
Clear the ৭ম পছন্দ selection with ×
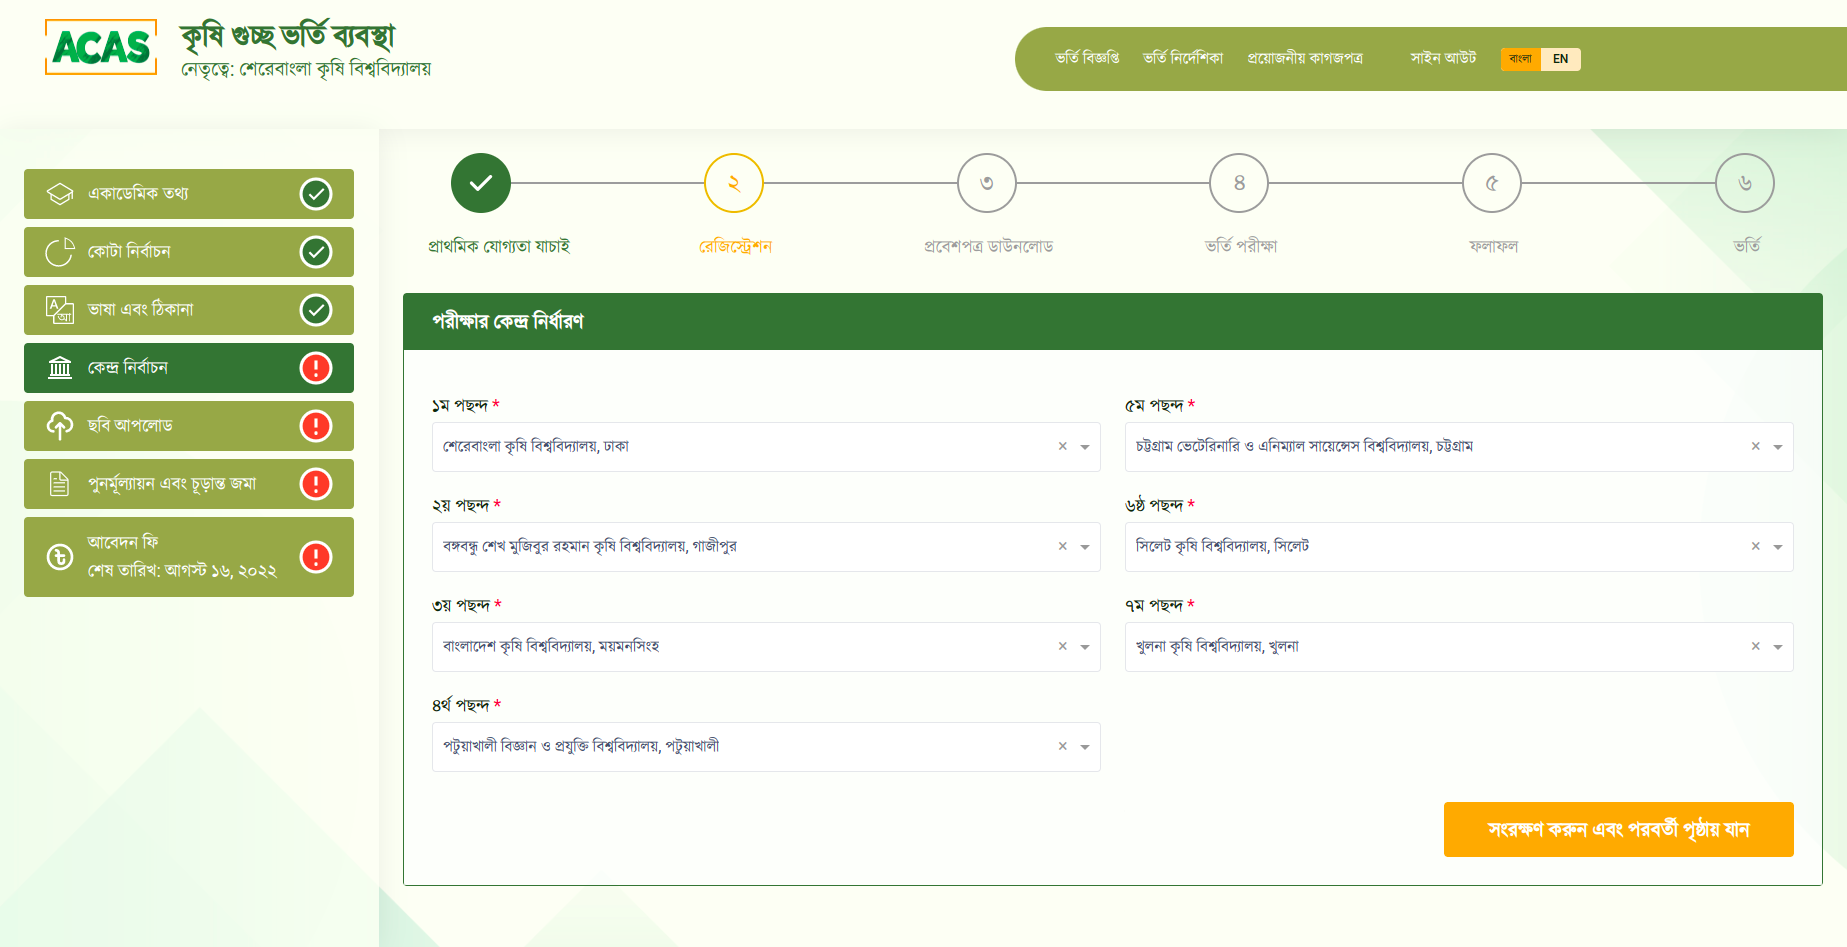coord(1756,646)
